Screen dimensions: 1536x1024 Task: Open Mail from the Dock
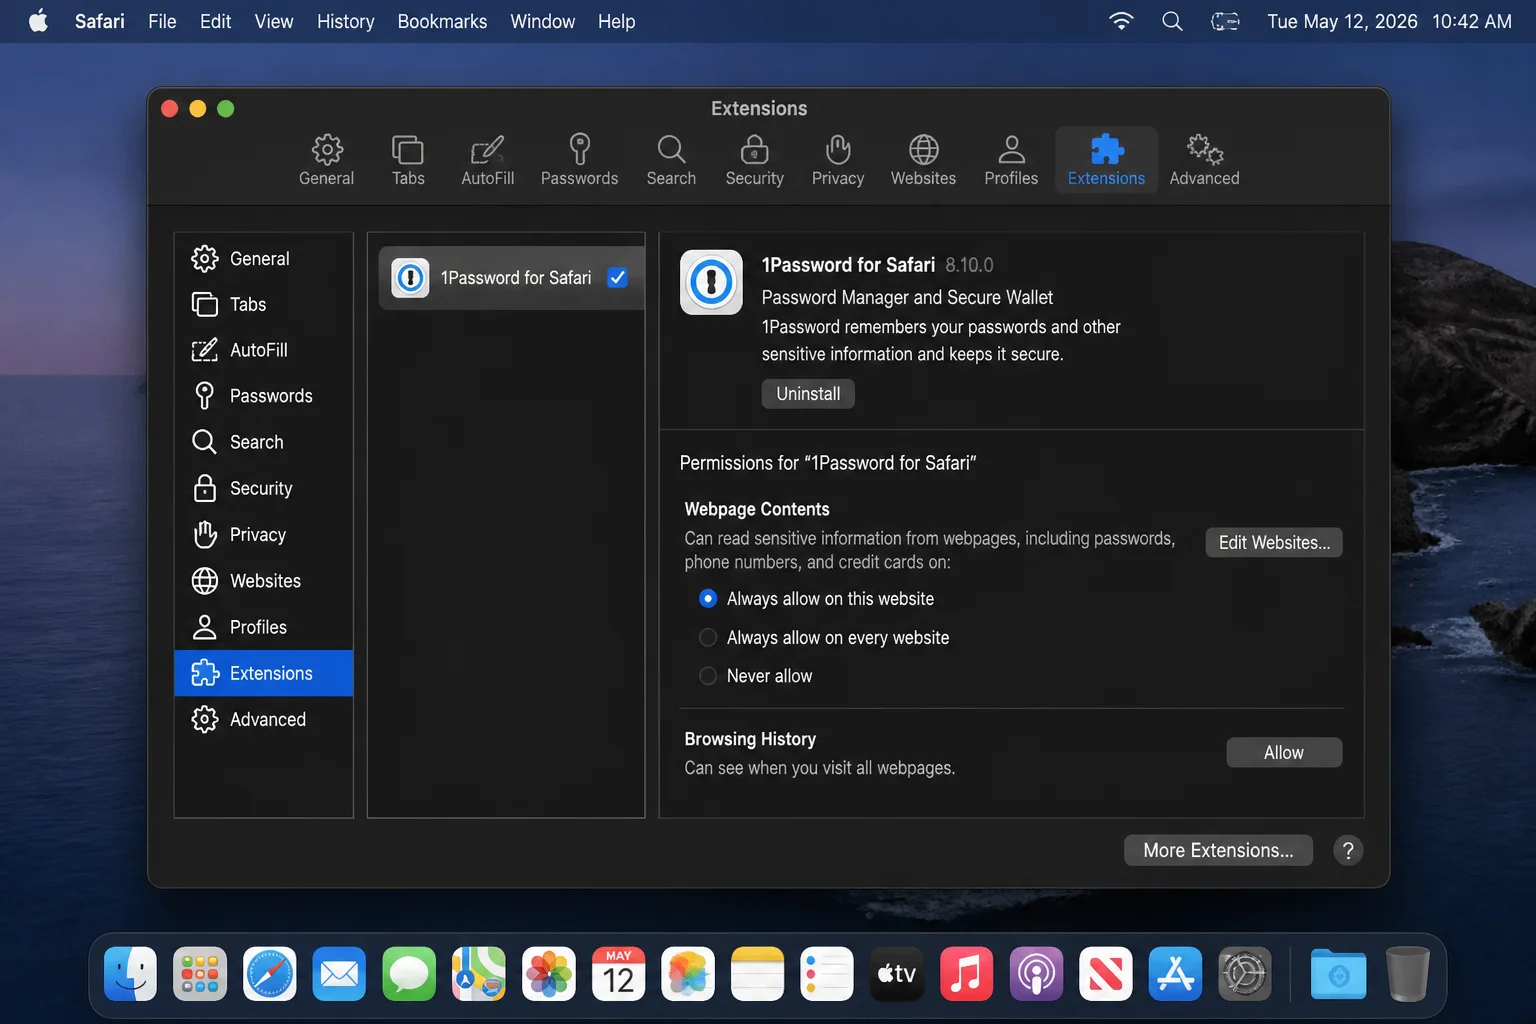(339, 974)
